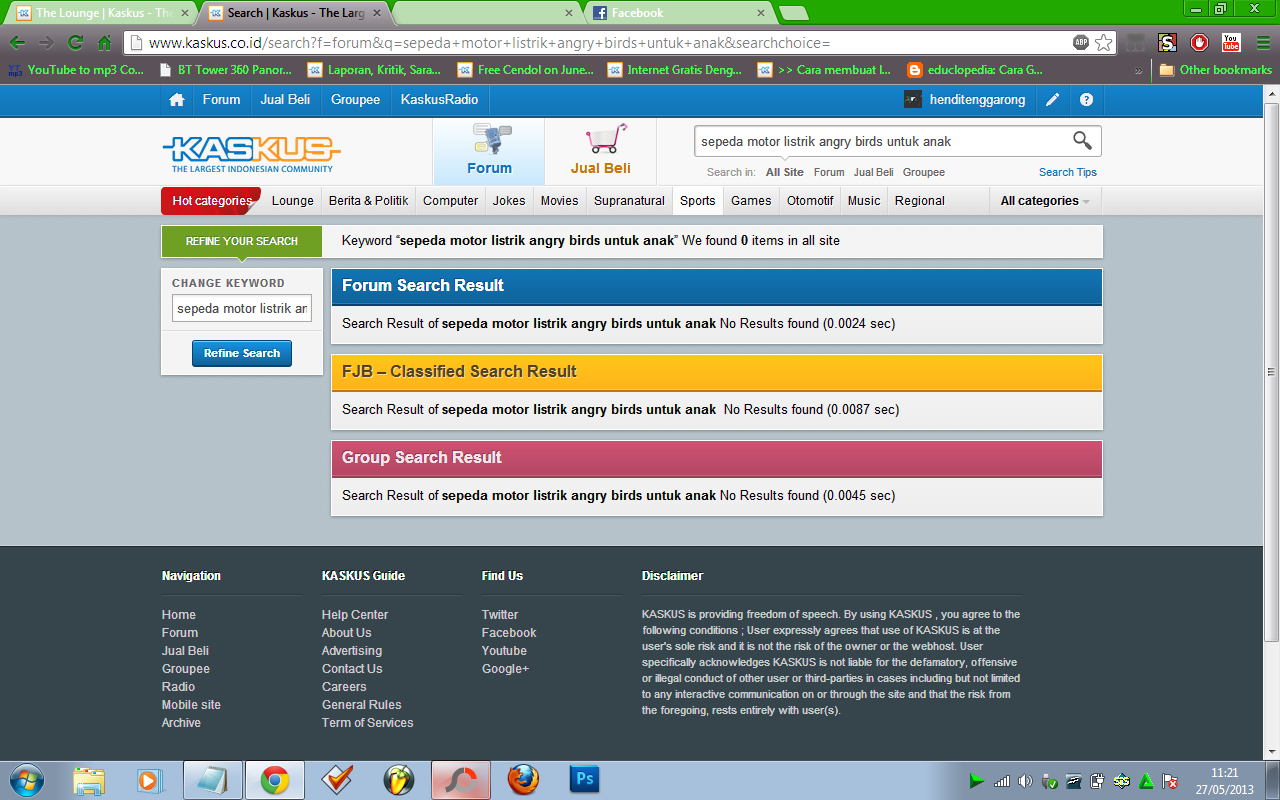Bookmark this page with the star icon
The image size is (1280, 800).
(x=1103, y=42)
